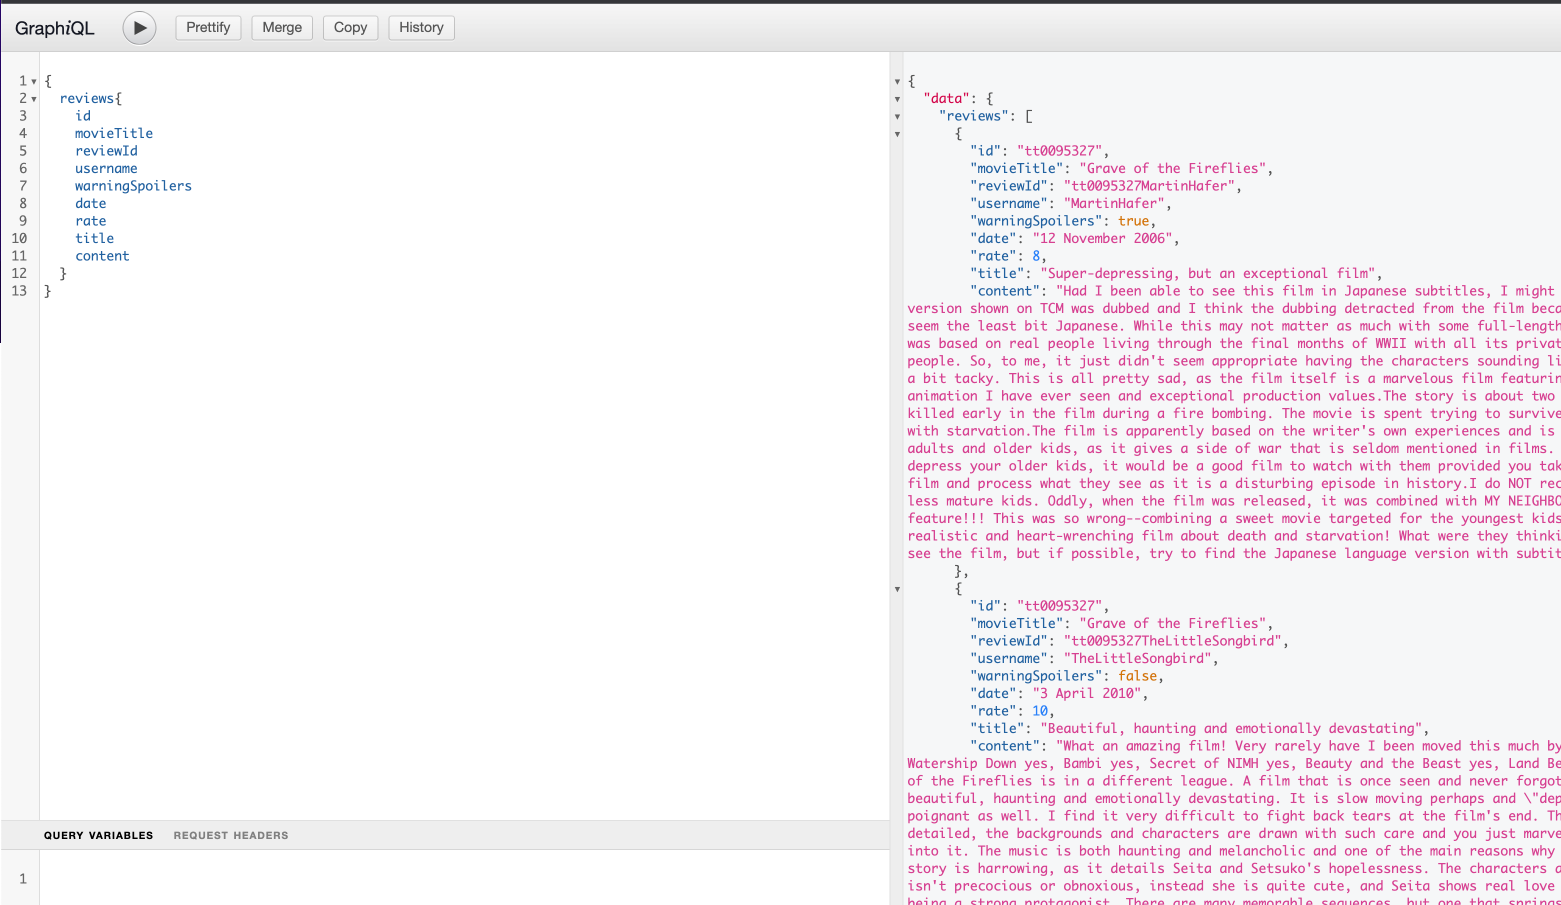The height and width of the screenshot is (905, 1561).
Task: Collapse the query's root brace on line 1
Action: click(34, 82)
